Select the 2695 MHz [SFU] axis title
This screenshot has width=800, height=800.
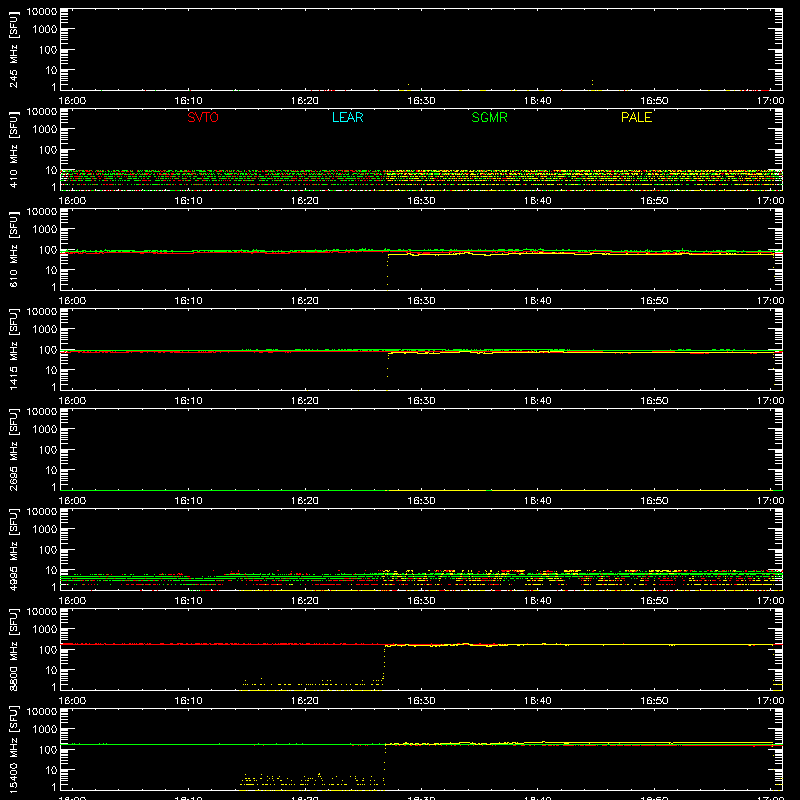pyautogui.click(x=14, y=449)
